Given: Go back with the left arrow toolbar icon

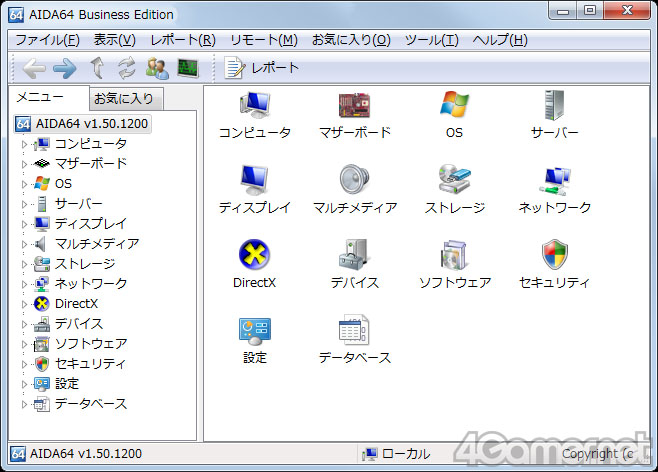Looking at the screenshot, I should coord(34,68).
